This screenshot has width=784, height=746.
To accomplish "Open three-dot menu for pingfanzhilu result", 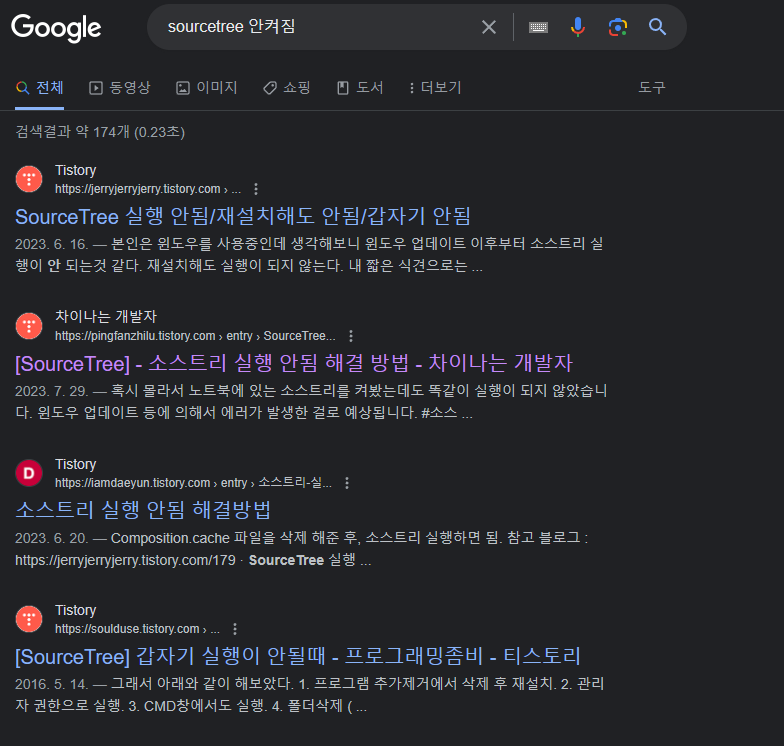I will coord(351,336).
